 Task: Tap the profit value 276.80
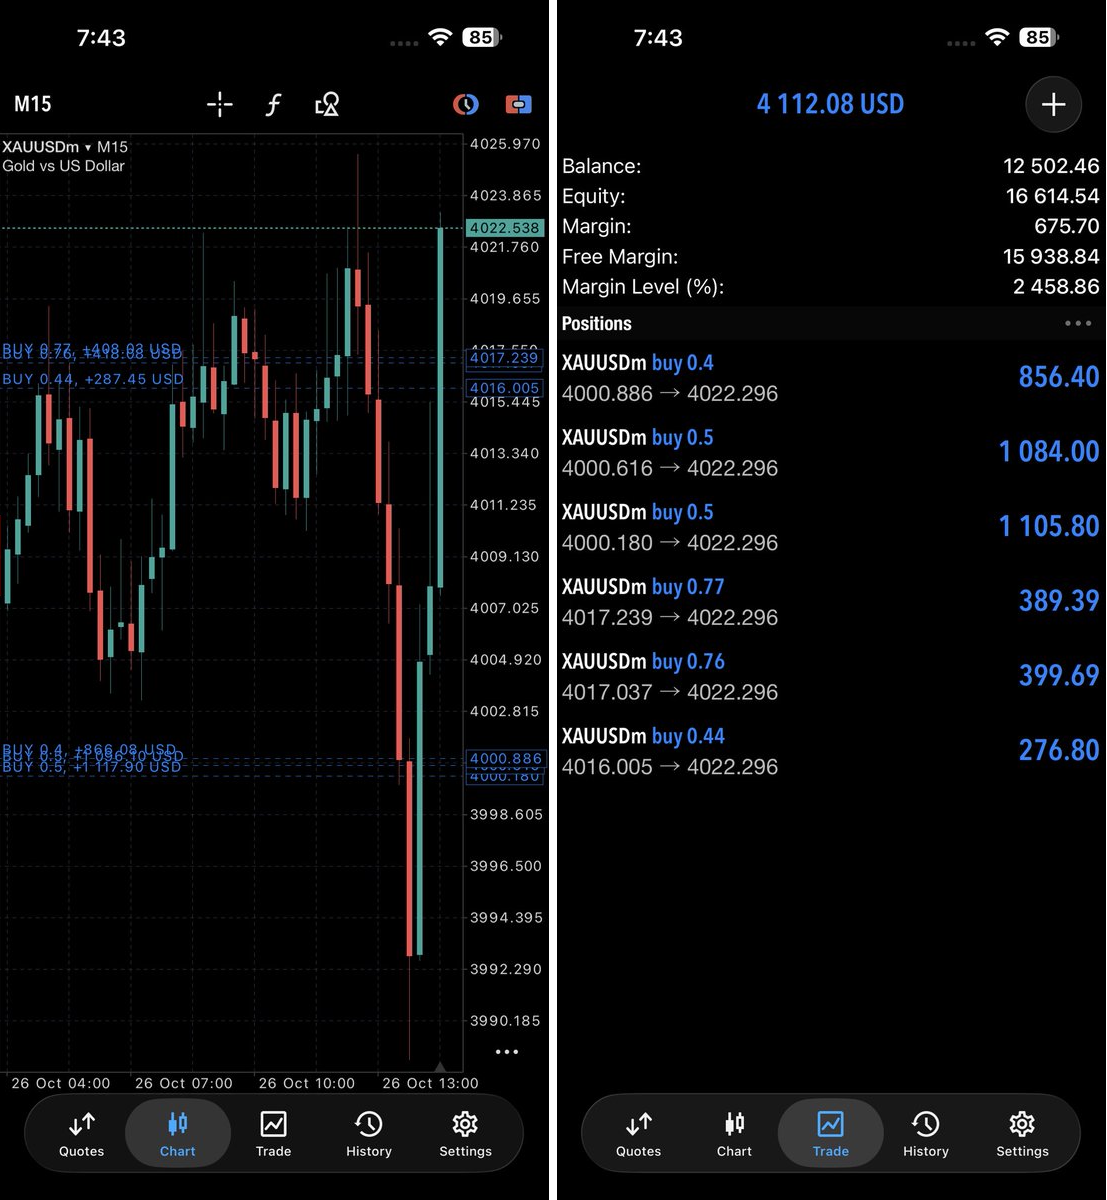(x=1059, y=750)
